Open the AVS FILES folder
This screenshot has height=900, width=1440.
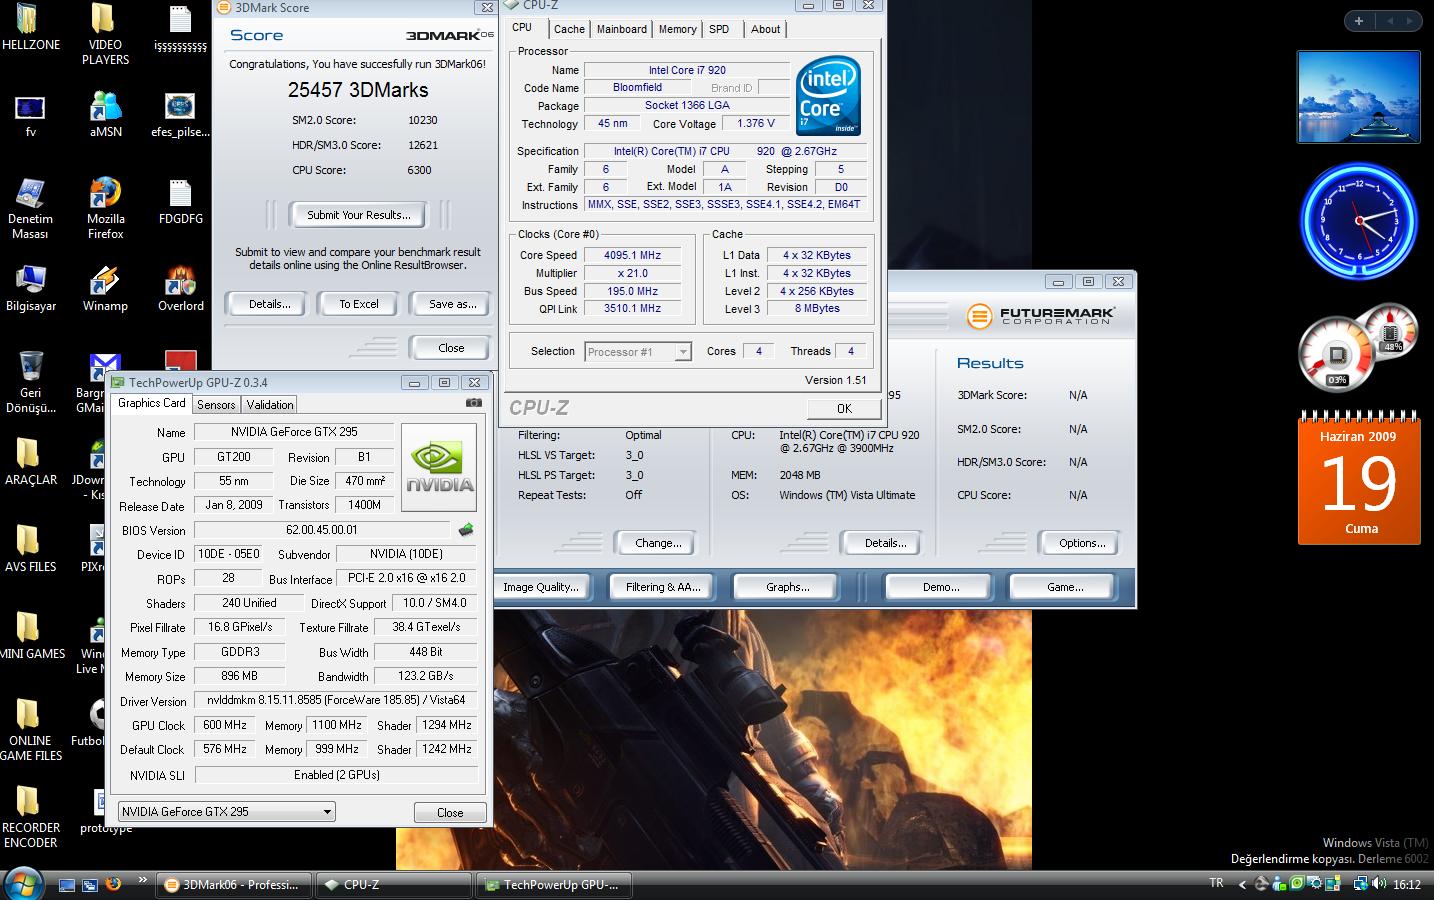coord(30,548)
